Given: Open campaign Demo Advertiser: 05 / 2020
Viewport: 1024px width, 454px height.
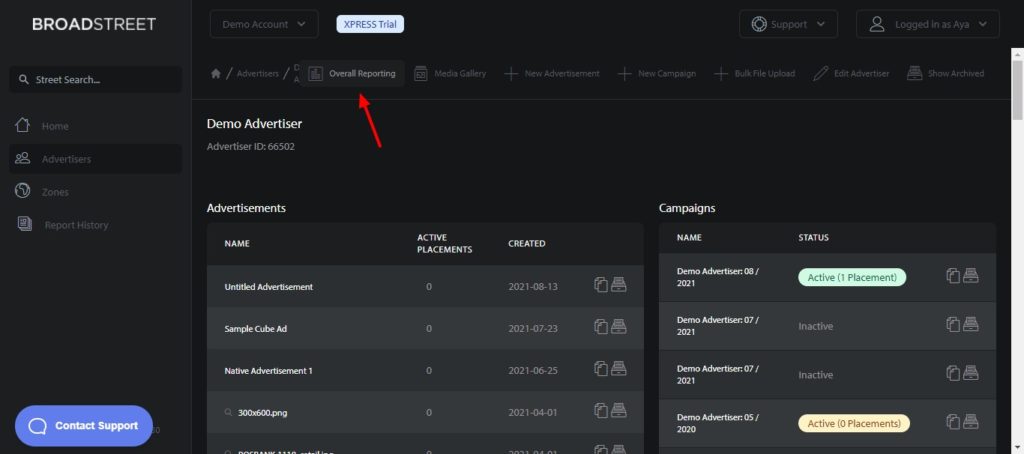Looking at the screenshot, I should pos(718,423).
